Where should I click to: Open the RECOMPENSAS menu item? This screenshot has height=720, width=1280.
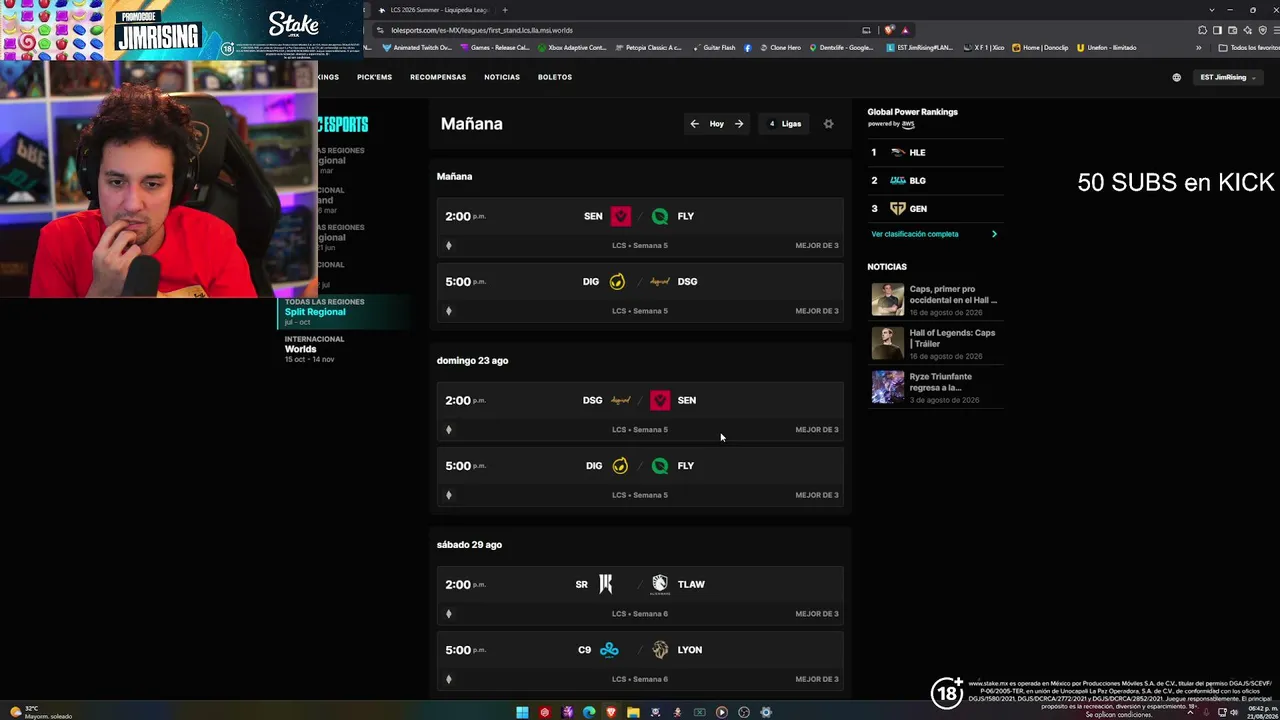(x=438, y=77)
